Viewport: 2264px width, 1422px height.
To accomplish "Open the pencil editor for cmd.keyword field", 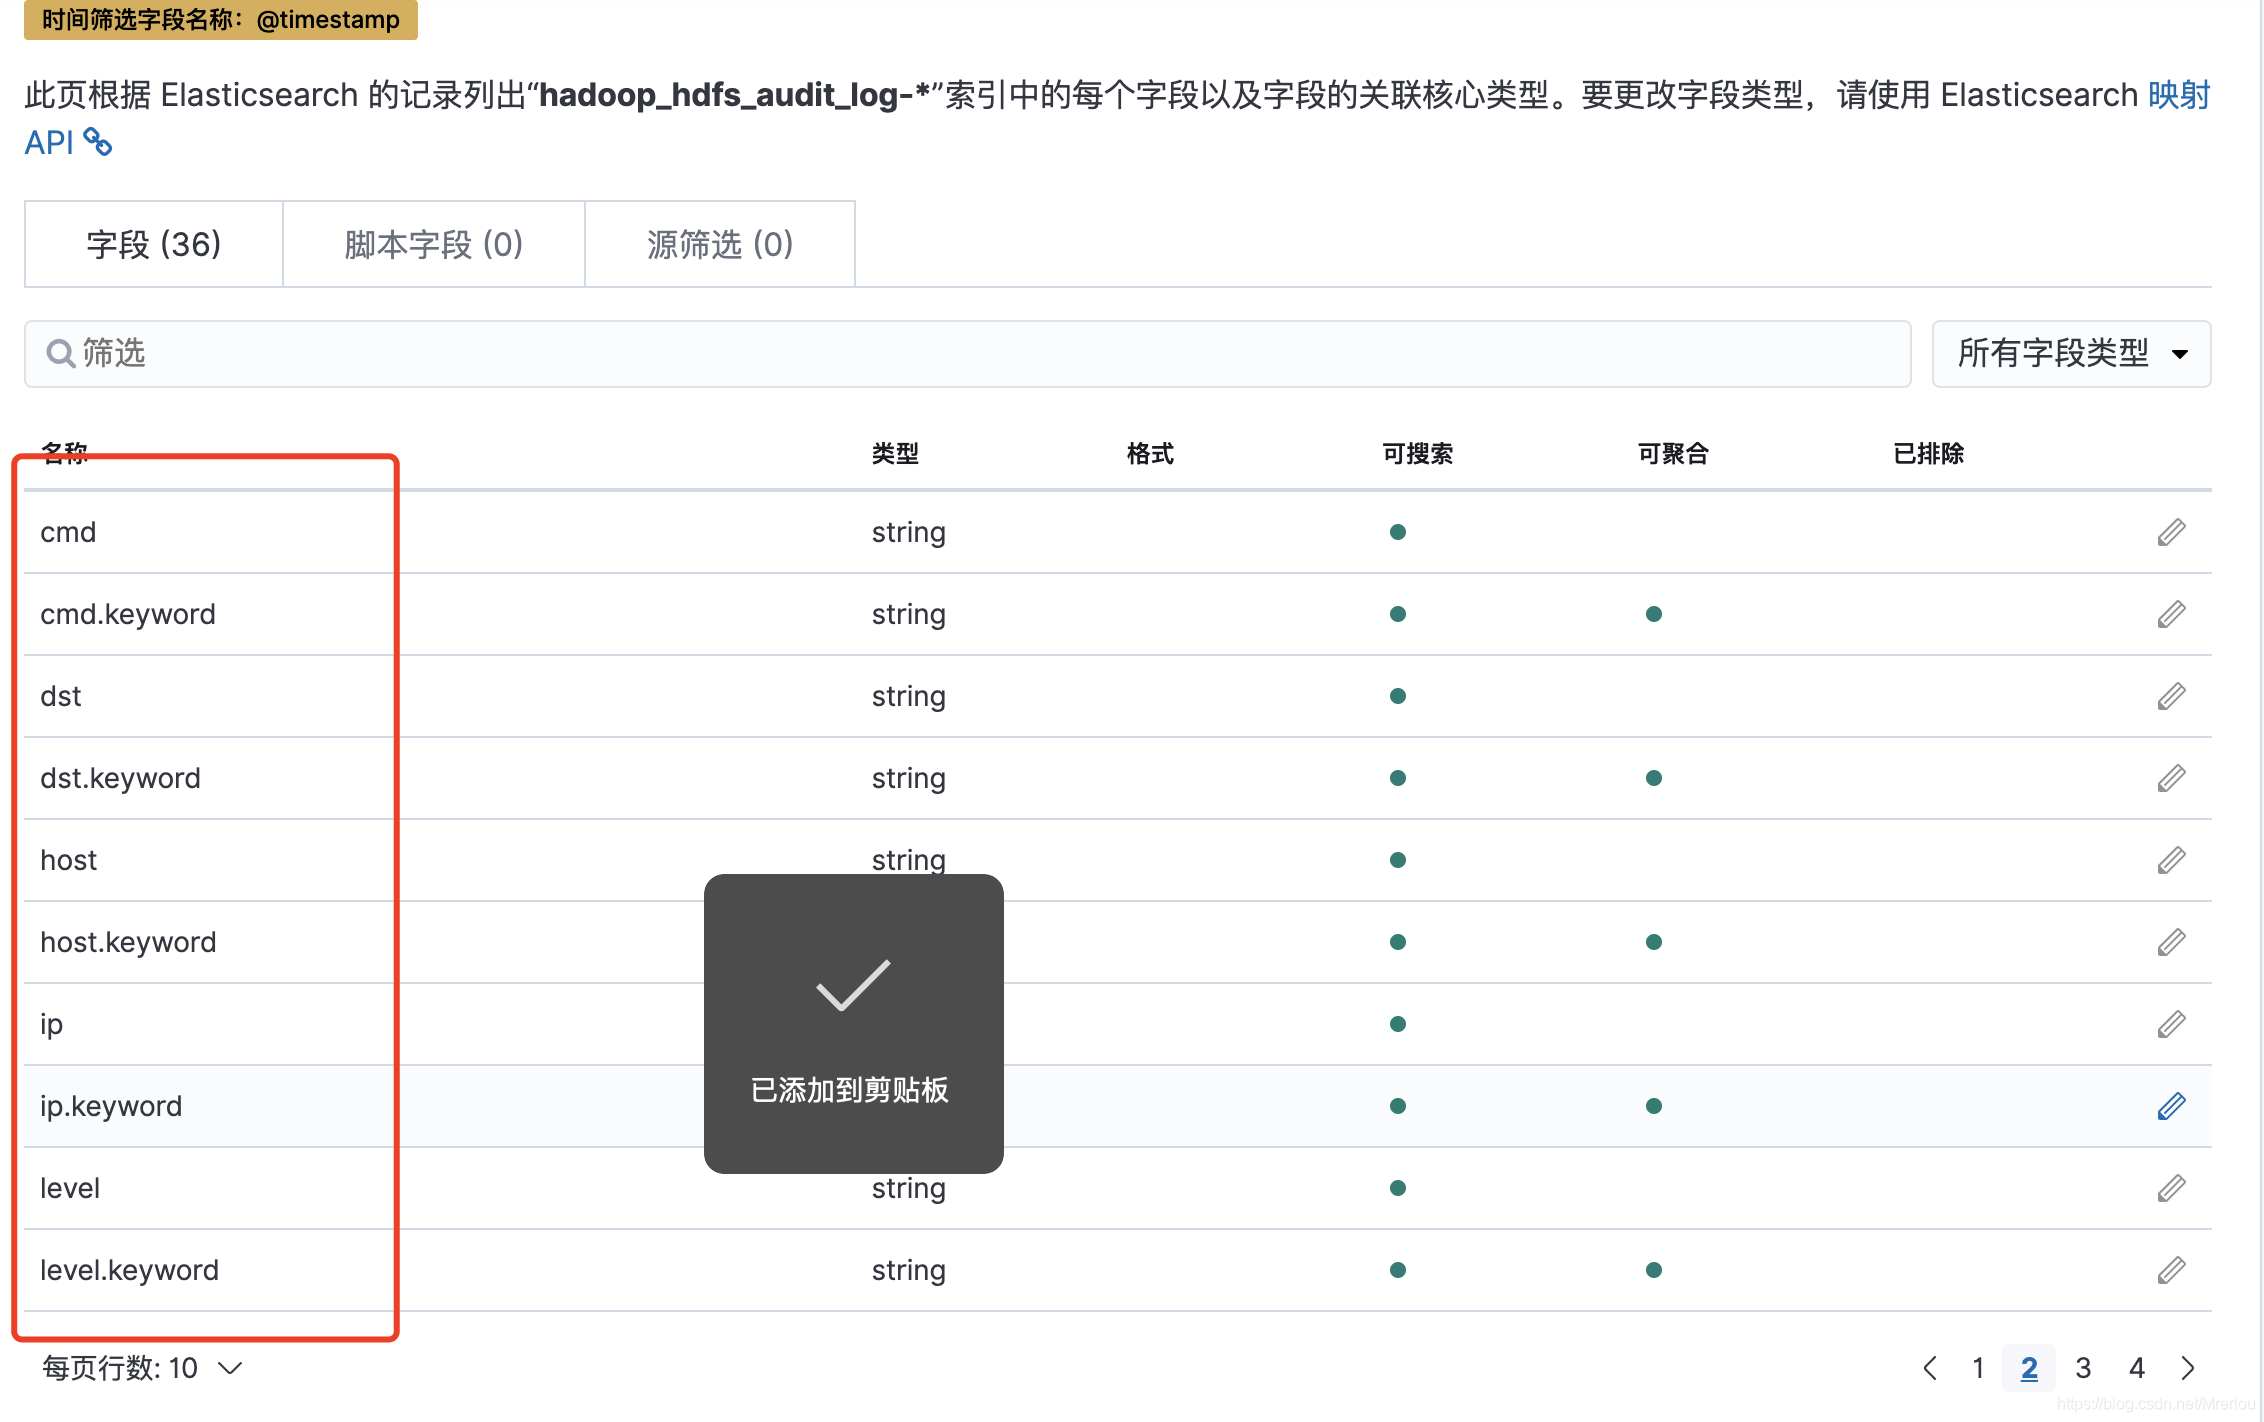I will 2170,613.
